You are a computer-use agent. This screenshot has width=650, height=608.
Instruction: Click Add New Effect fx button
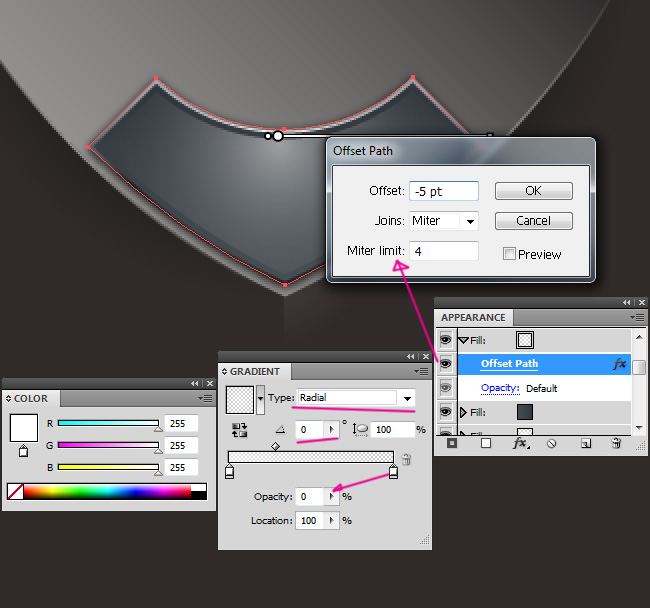click(520, 442)
